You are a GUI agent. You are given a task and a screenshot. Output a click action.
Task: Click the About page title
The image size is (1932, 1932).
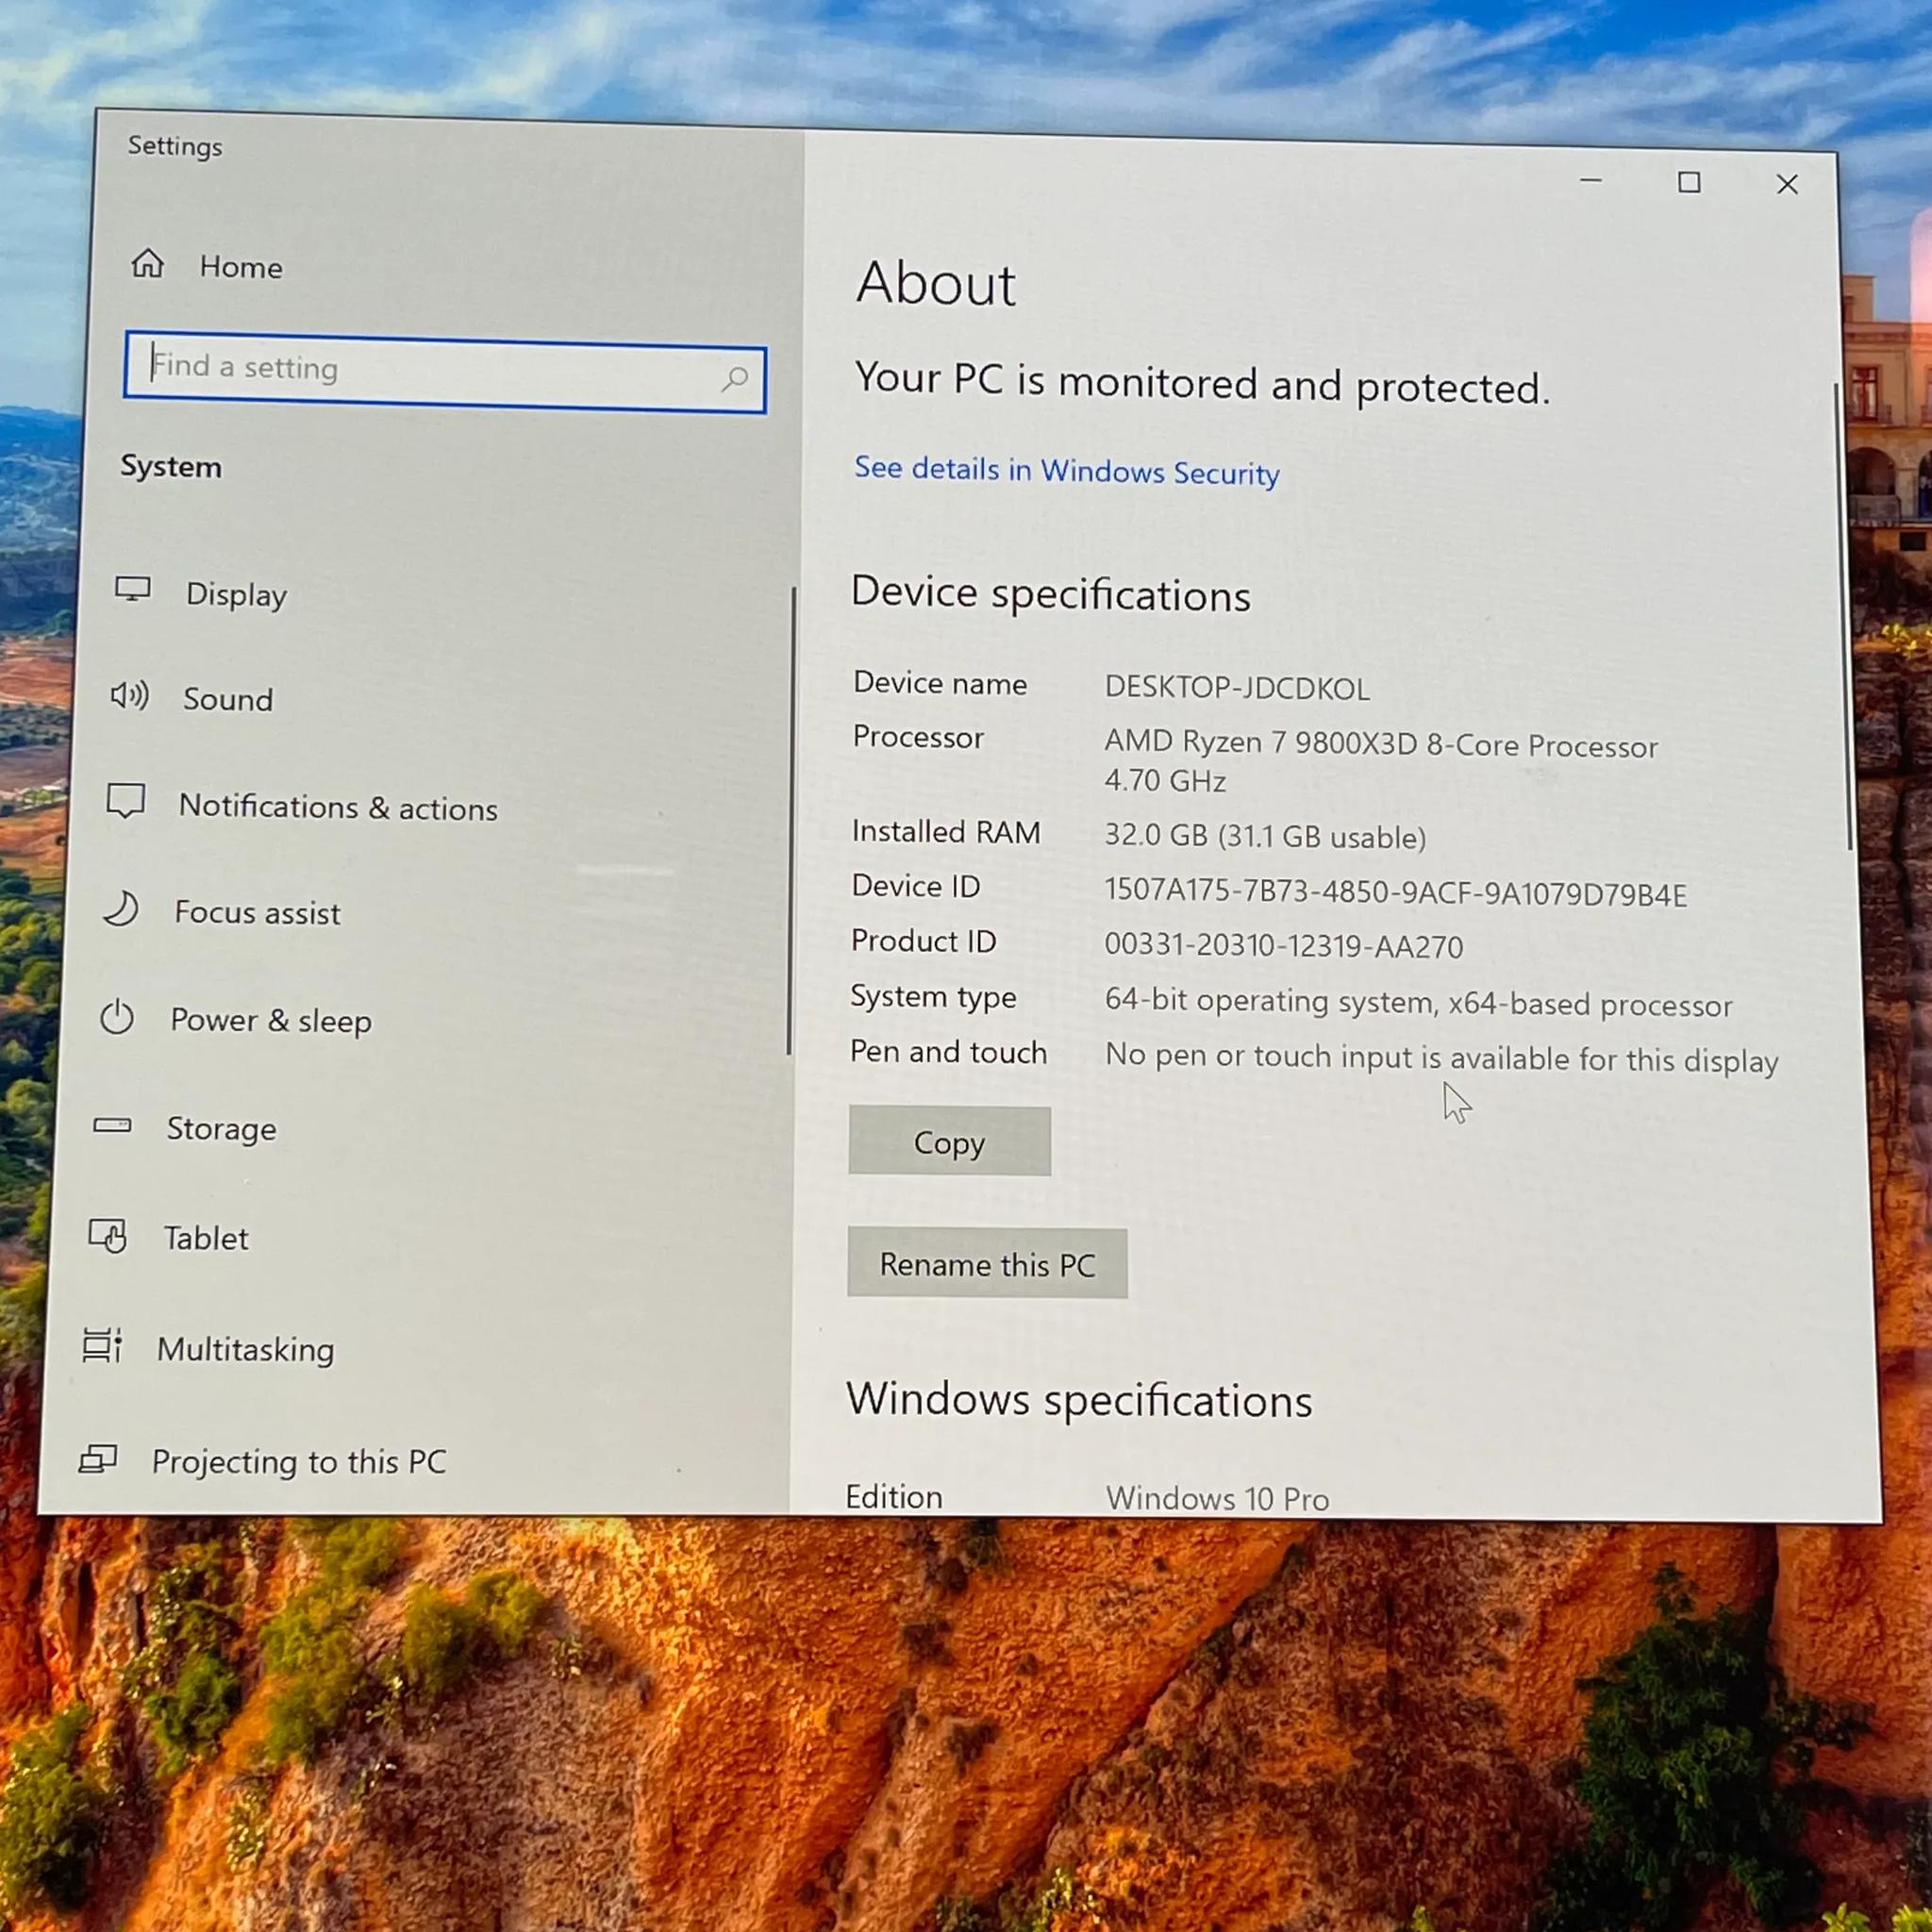pyautogui.click(x=936, y=284)
